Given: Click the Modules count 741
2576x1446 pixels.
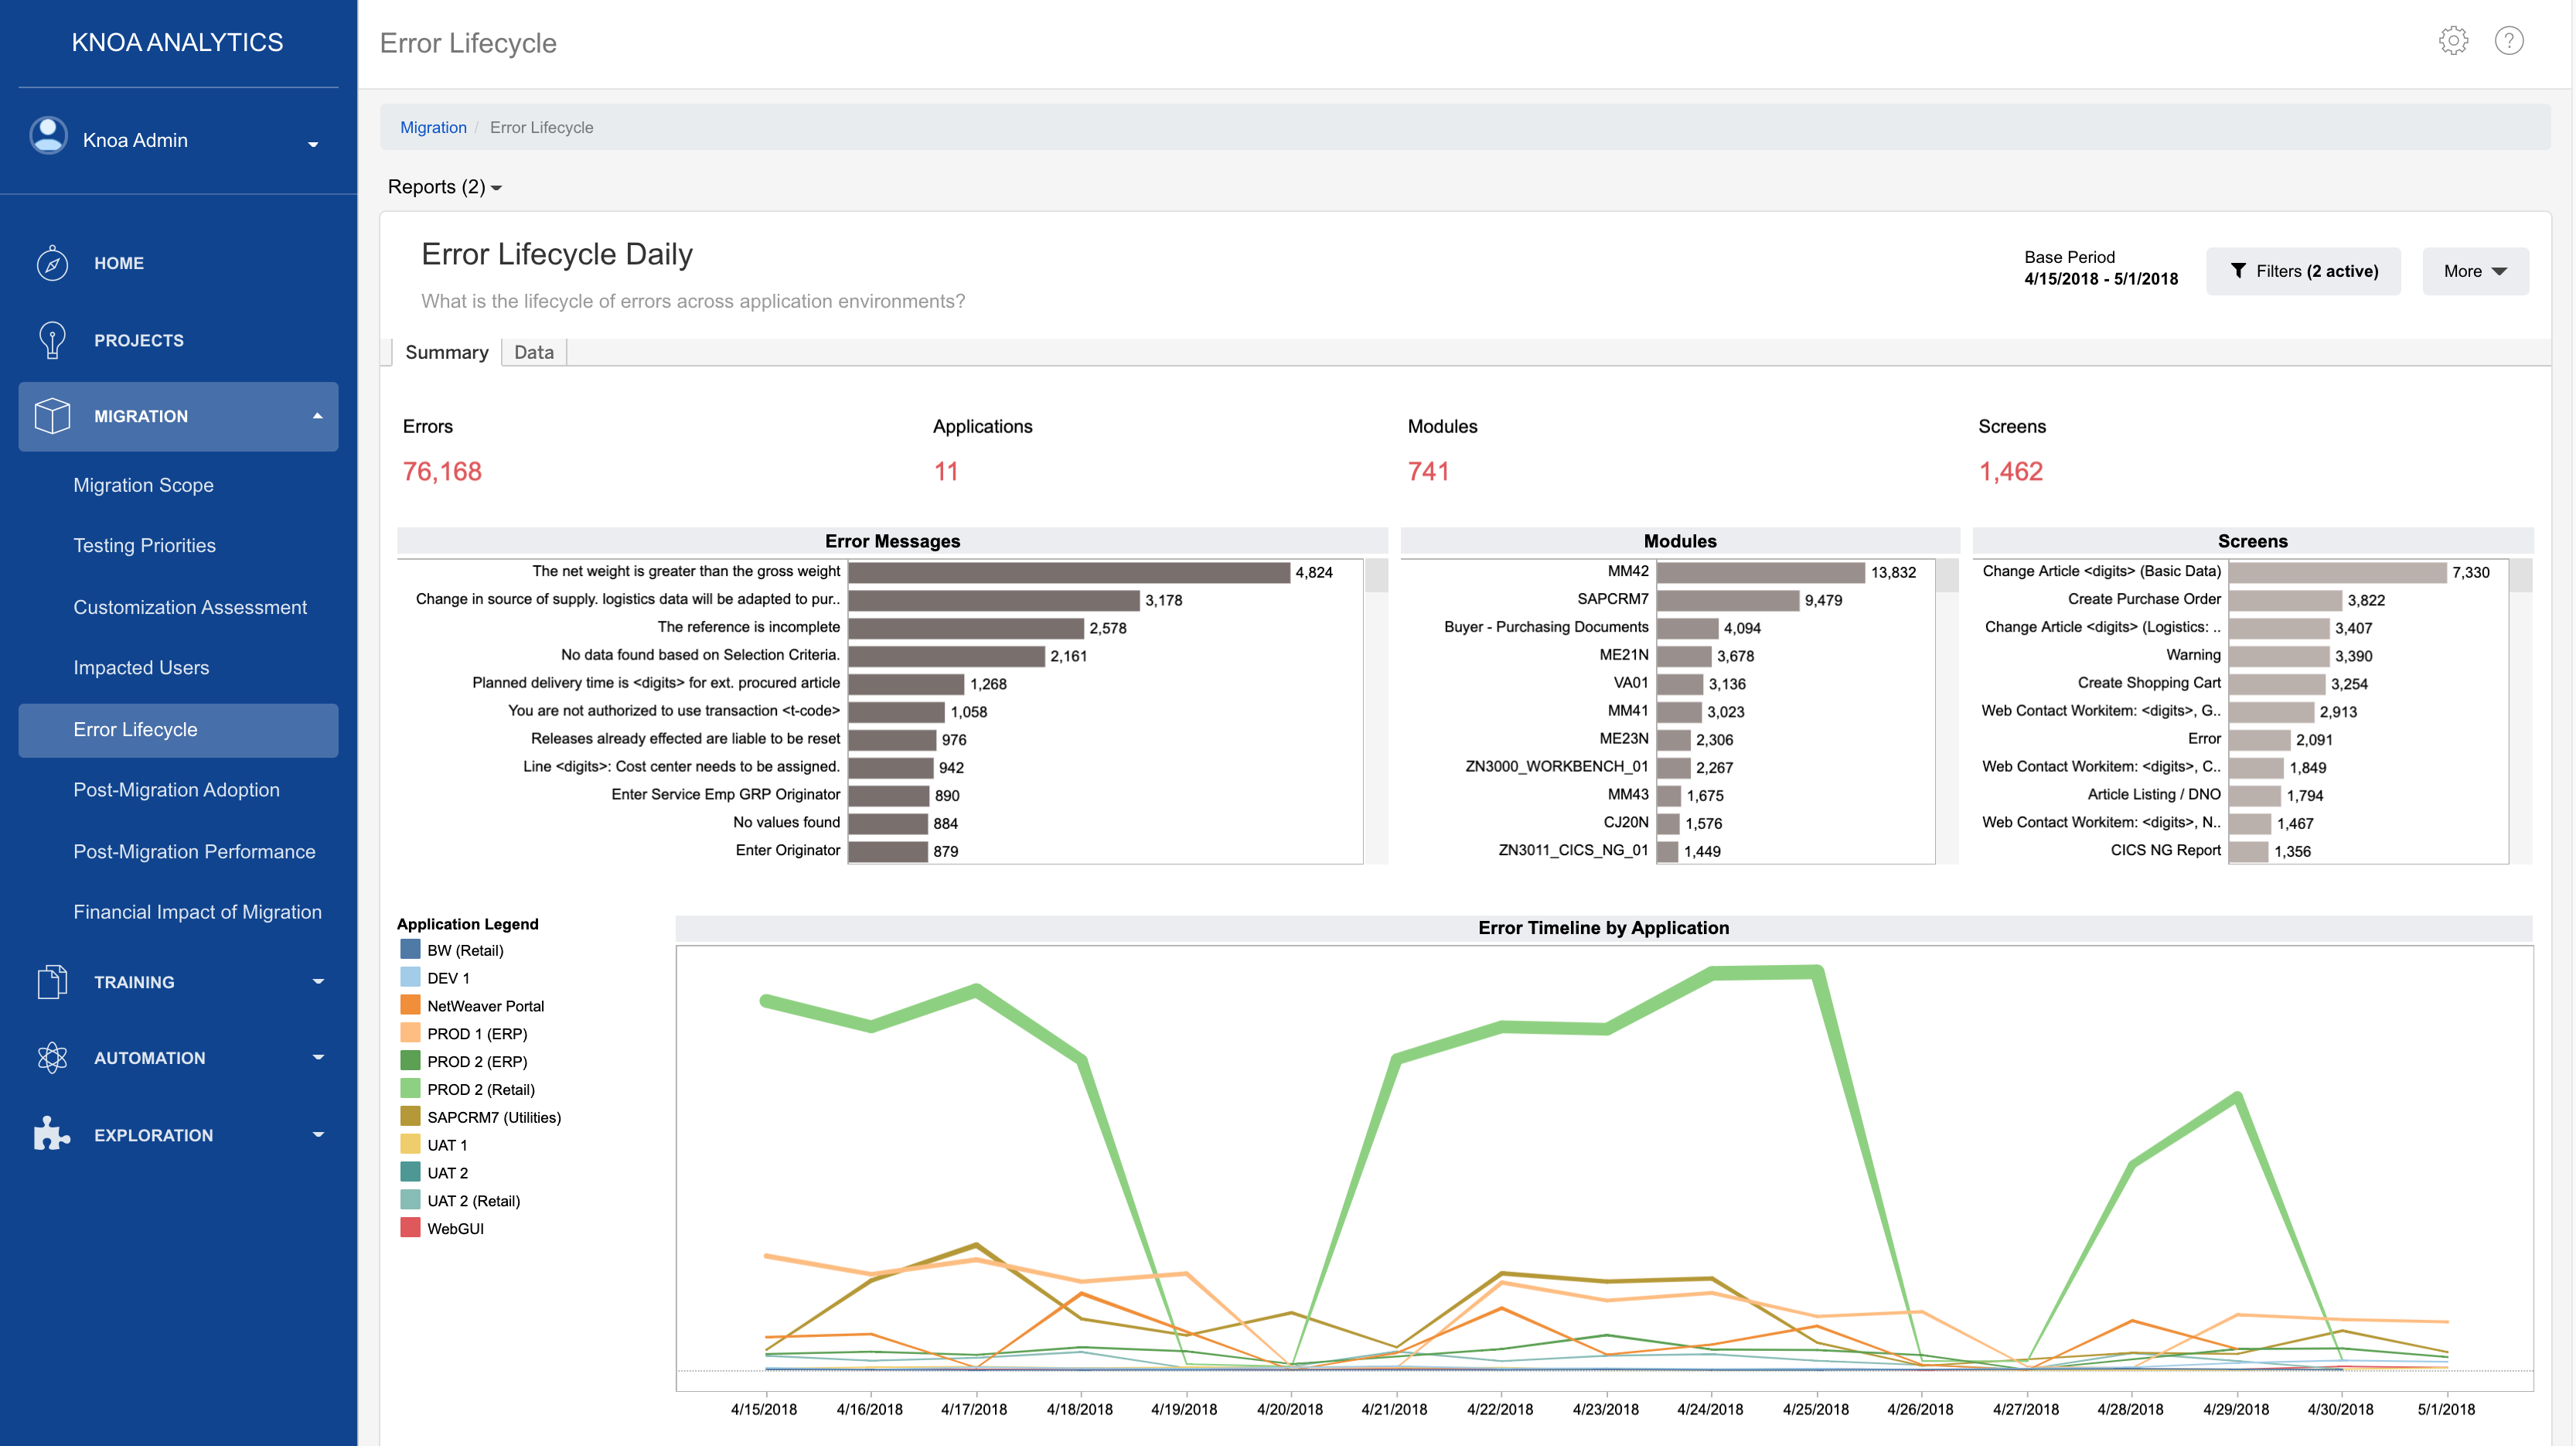Looking at the screenshot, I should pos(1428,471).
